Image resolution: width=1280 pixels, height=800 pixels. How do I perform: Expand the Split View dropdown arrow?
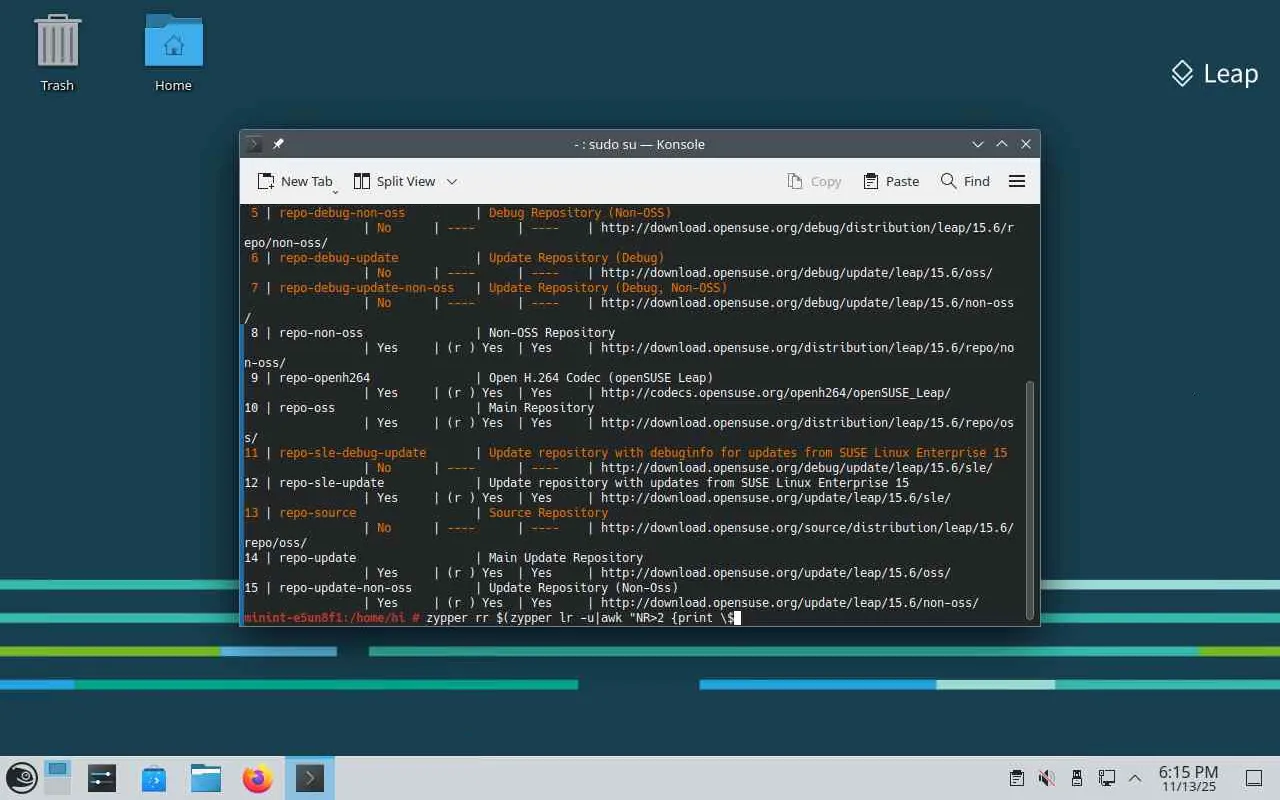click(451, 181)
